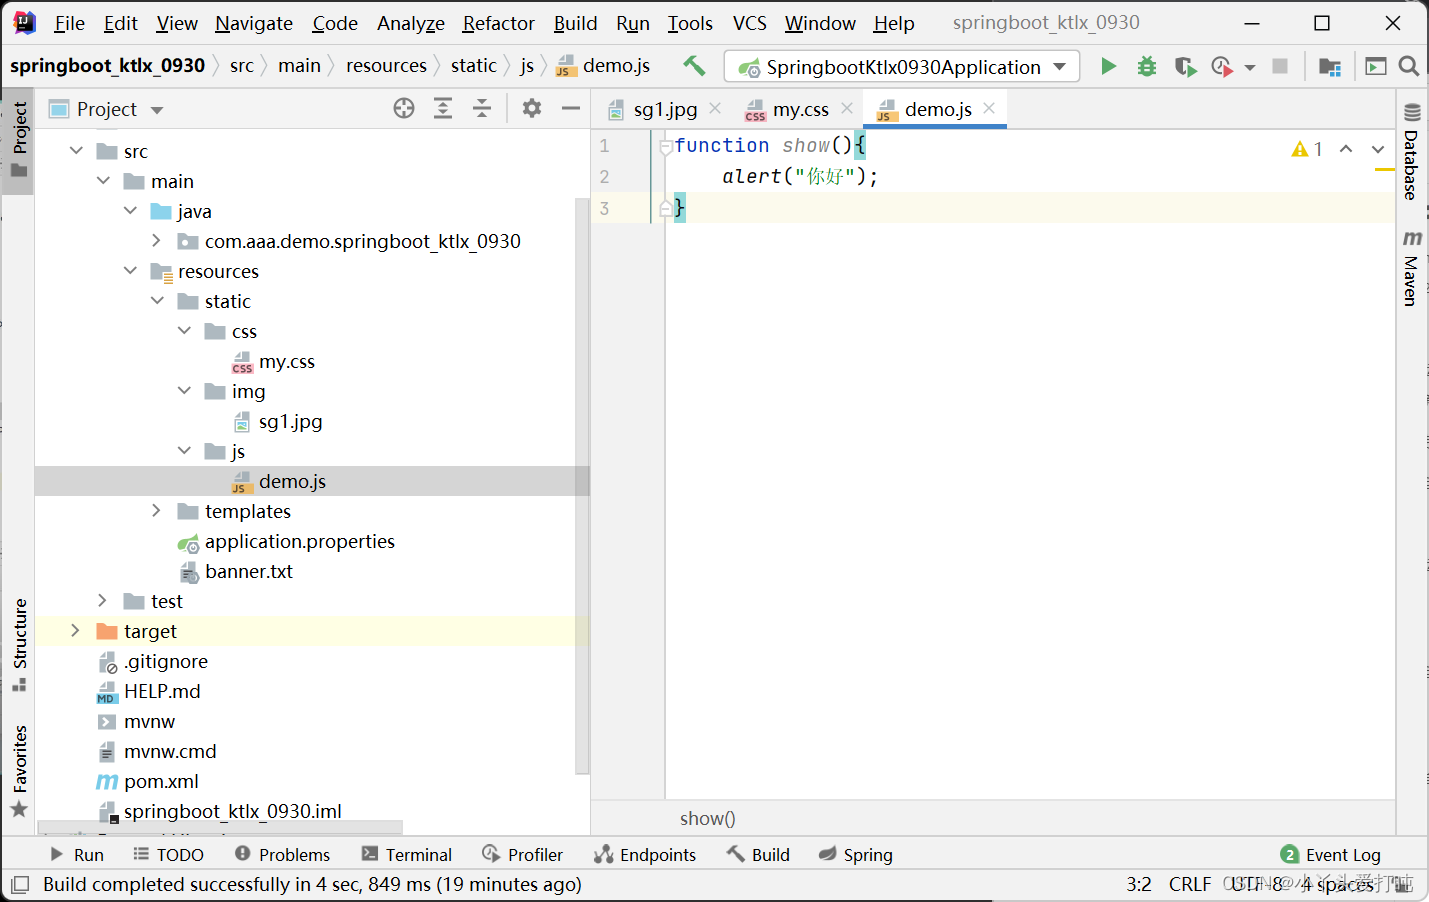This screenshot has height=902, width=1429.
Task: Click the warning indicator in editor
Action: tap(1307, 149)
